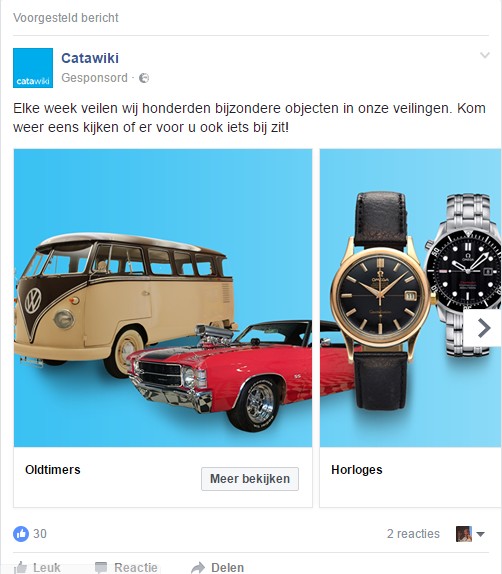Click the Catawiki logo profile picture
The width and height of the screenshot is (502, 574).
tap(33, 68)
